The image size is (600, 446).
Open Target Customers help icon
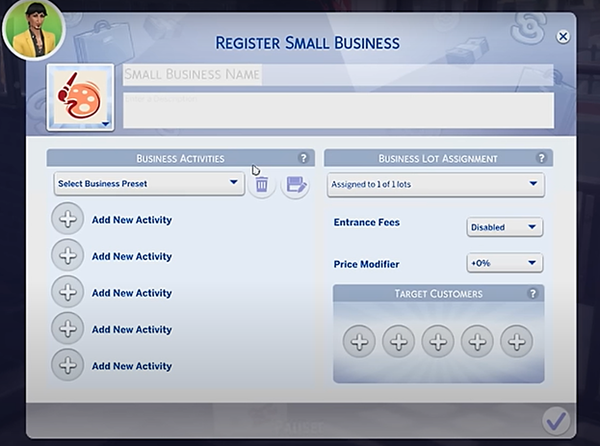tap(533, 293)
